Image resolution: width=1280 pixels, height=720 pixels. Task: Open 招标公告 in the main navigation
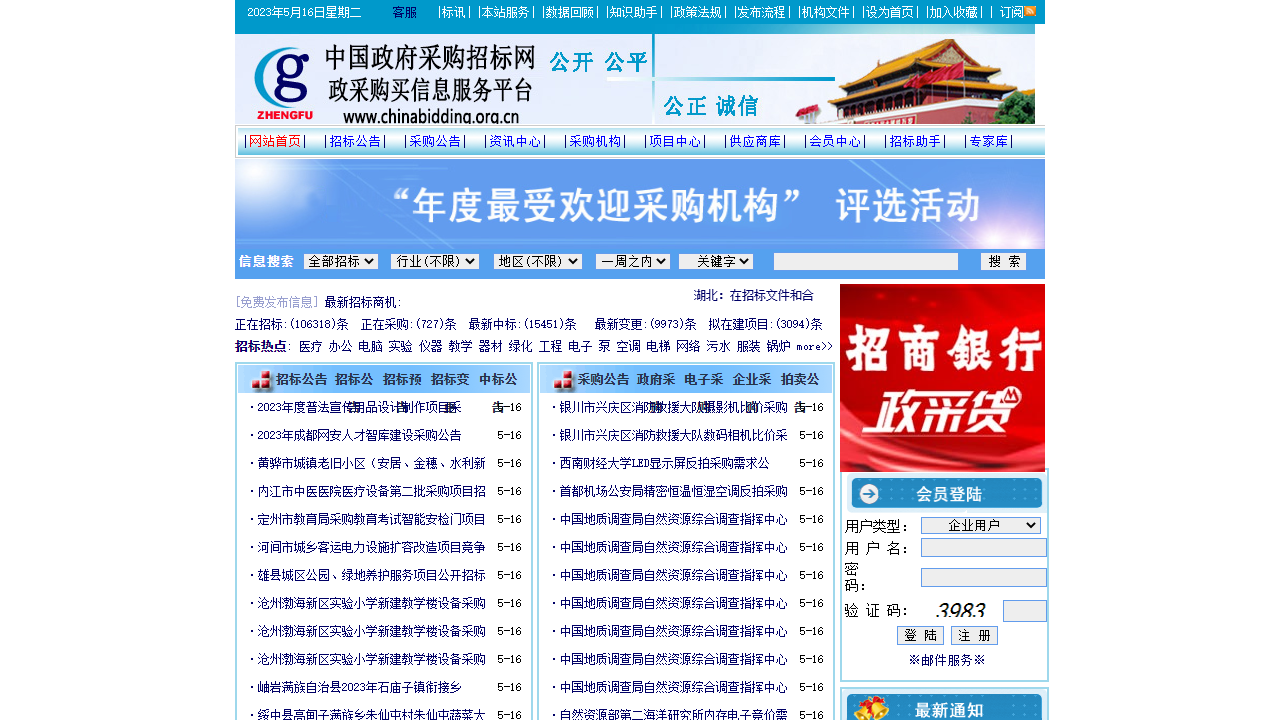point(355,142)
